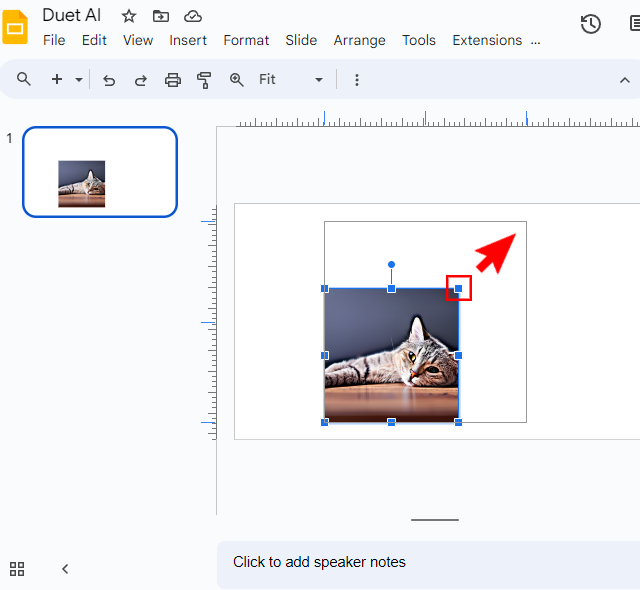Click the bottom-middle image handle
640x590 pixels.
tap(391, 422)
